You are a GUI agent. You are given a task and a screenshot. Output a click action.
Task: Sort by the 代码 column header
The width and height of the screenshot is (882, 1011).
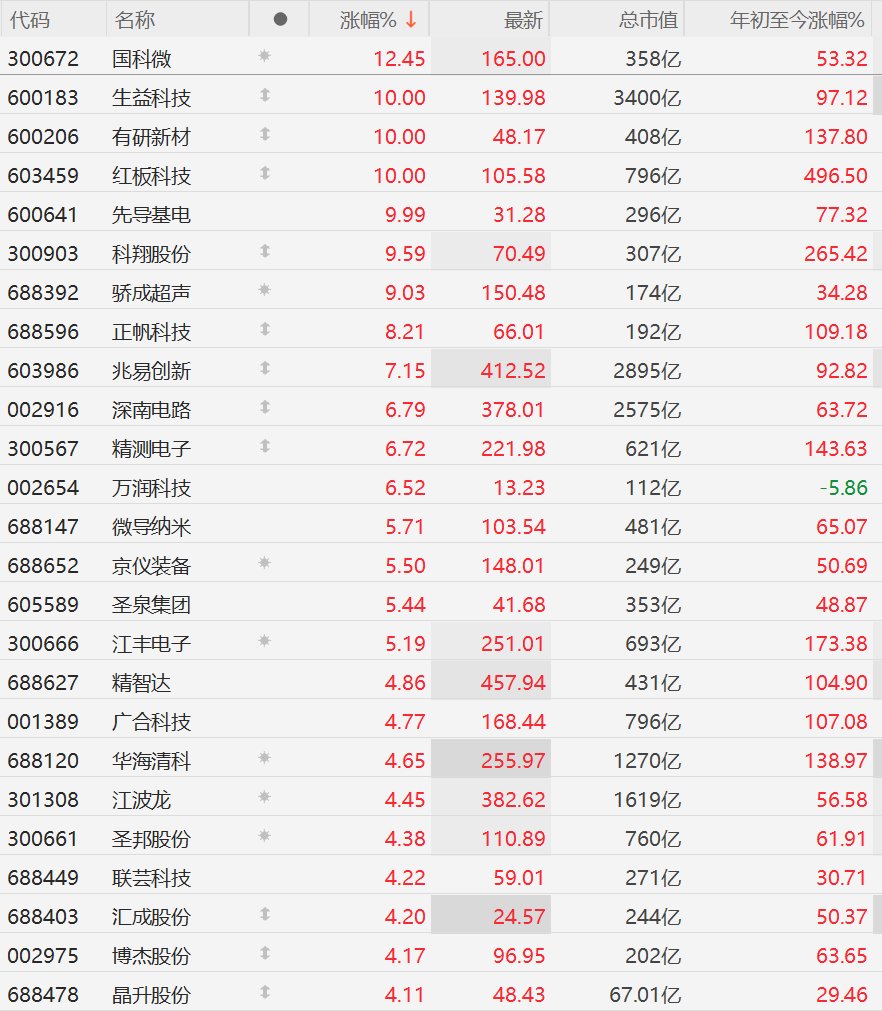[30, 20]
